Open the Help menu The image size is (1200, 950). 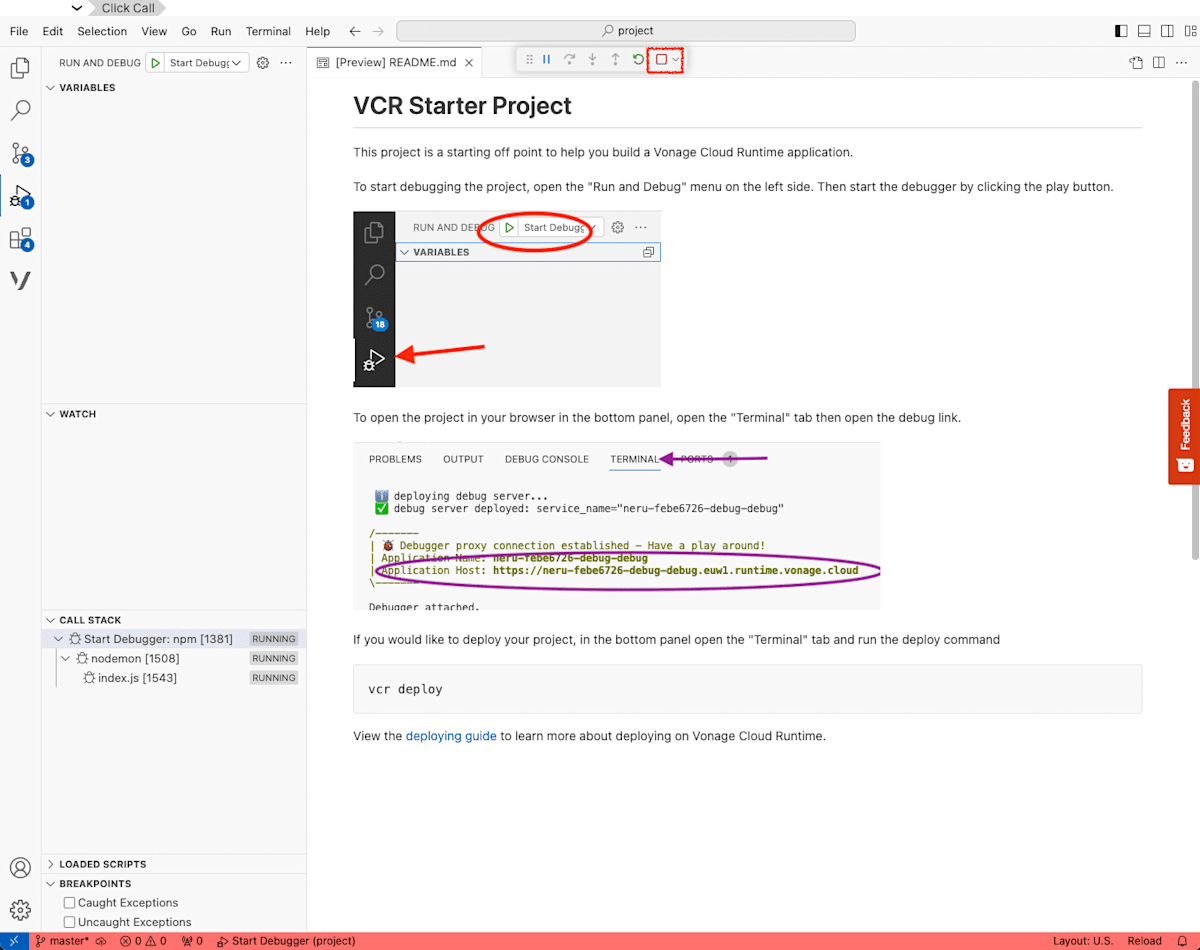317,31
